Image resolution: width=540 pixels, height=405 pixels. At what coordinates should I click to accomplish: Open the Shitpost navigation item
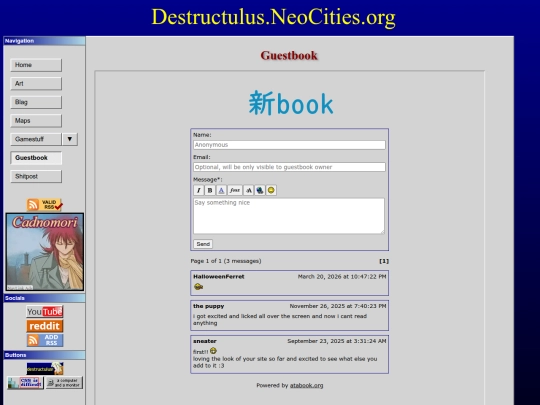(x=36, y=176)
